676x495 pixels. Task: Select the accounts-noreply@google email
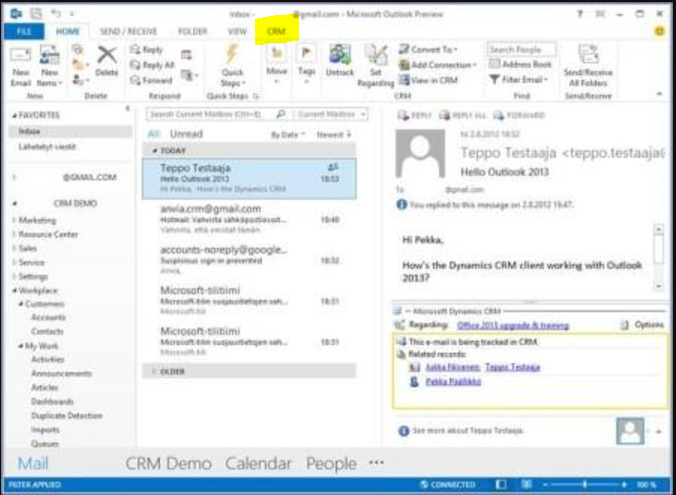(x=249, y=260)
